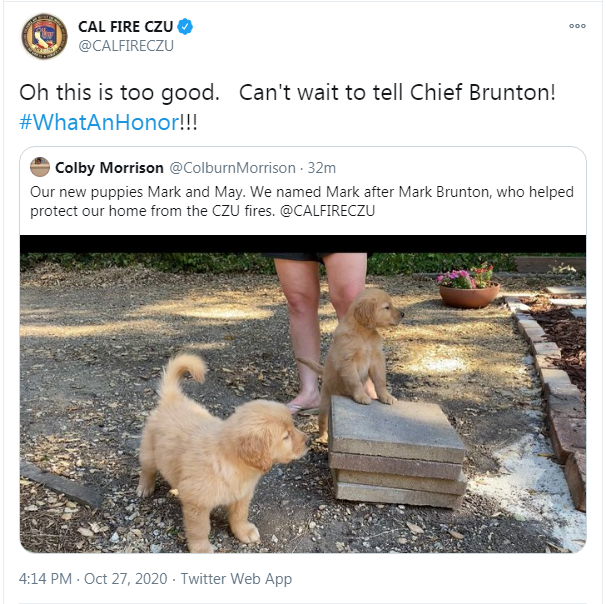This screenshot has width=606, height=604.
Task: Open the quoted tweet text body
Action: pos(302,201)
